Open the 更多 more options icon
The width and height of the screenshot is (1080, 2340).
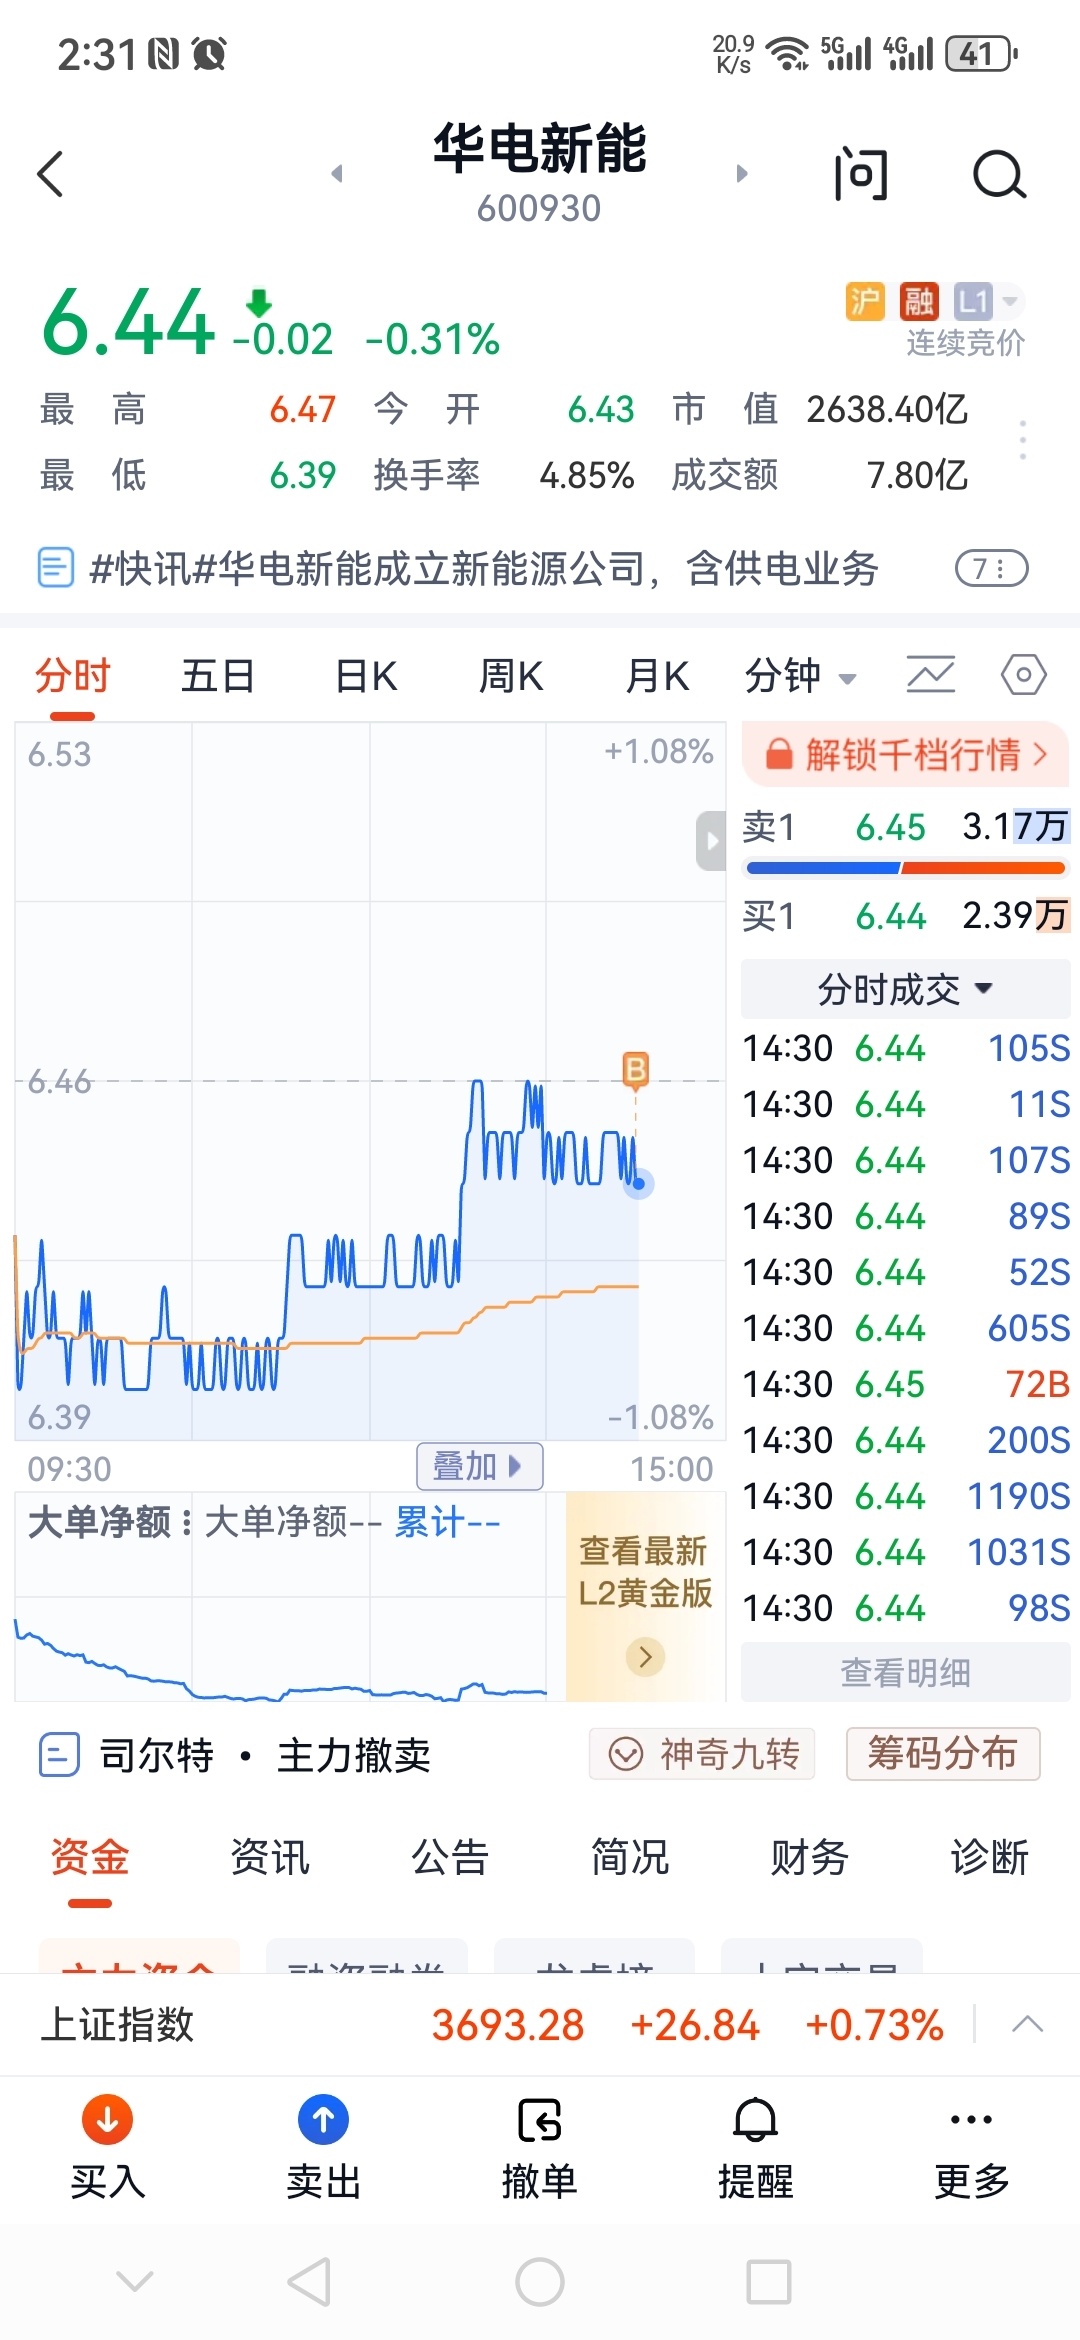[x=972, y=2119]
